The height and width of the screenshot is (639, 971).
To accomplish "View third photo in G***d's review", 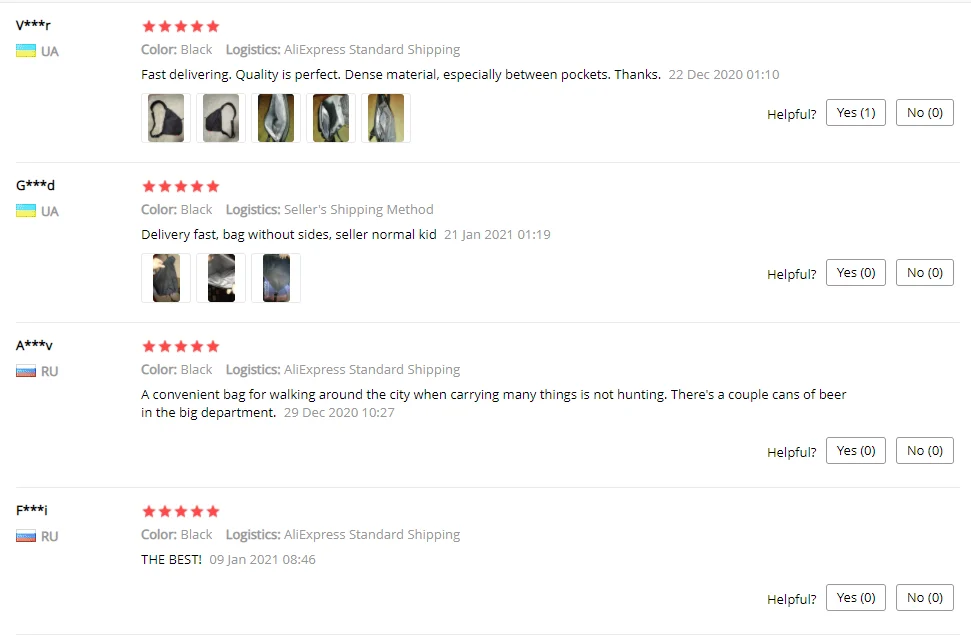I will (276, 278).
